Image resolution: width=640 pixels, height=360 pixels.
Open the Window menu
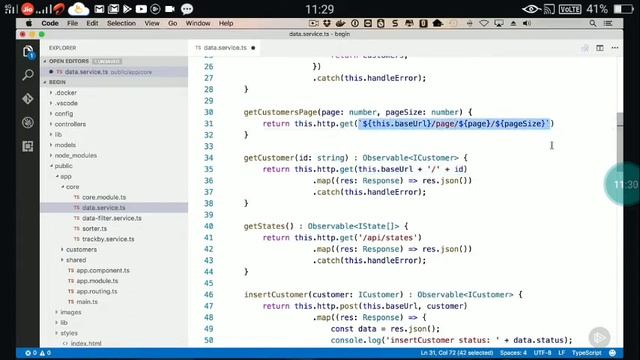coord(198,23)
